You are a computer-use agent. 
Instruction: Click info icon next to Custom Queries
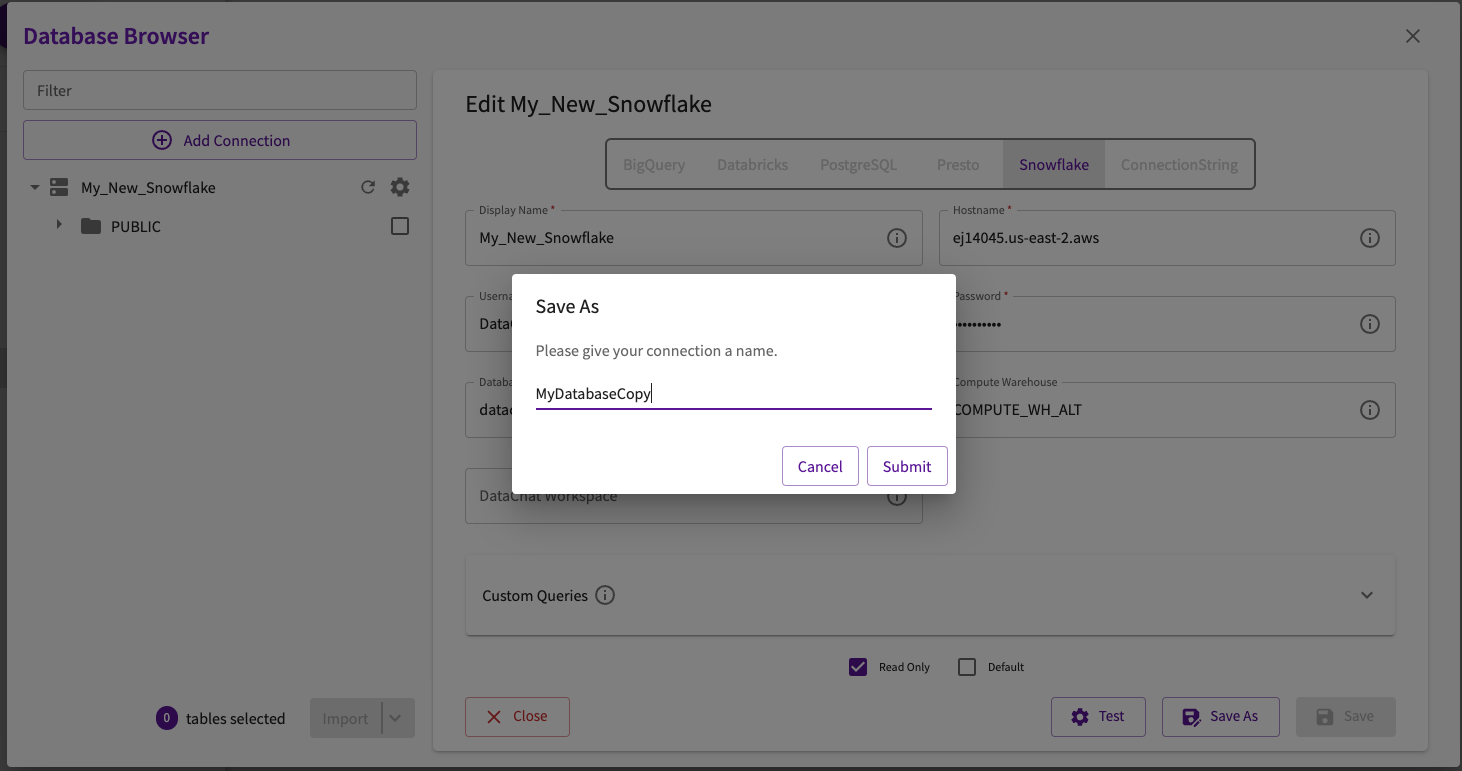click(605, 595)
